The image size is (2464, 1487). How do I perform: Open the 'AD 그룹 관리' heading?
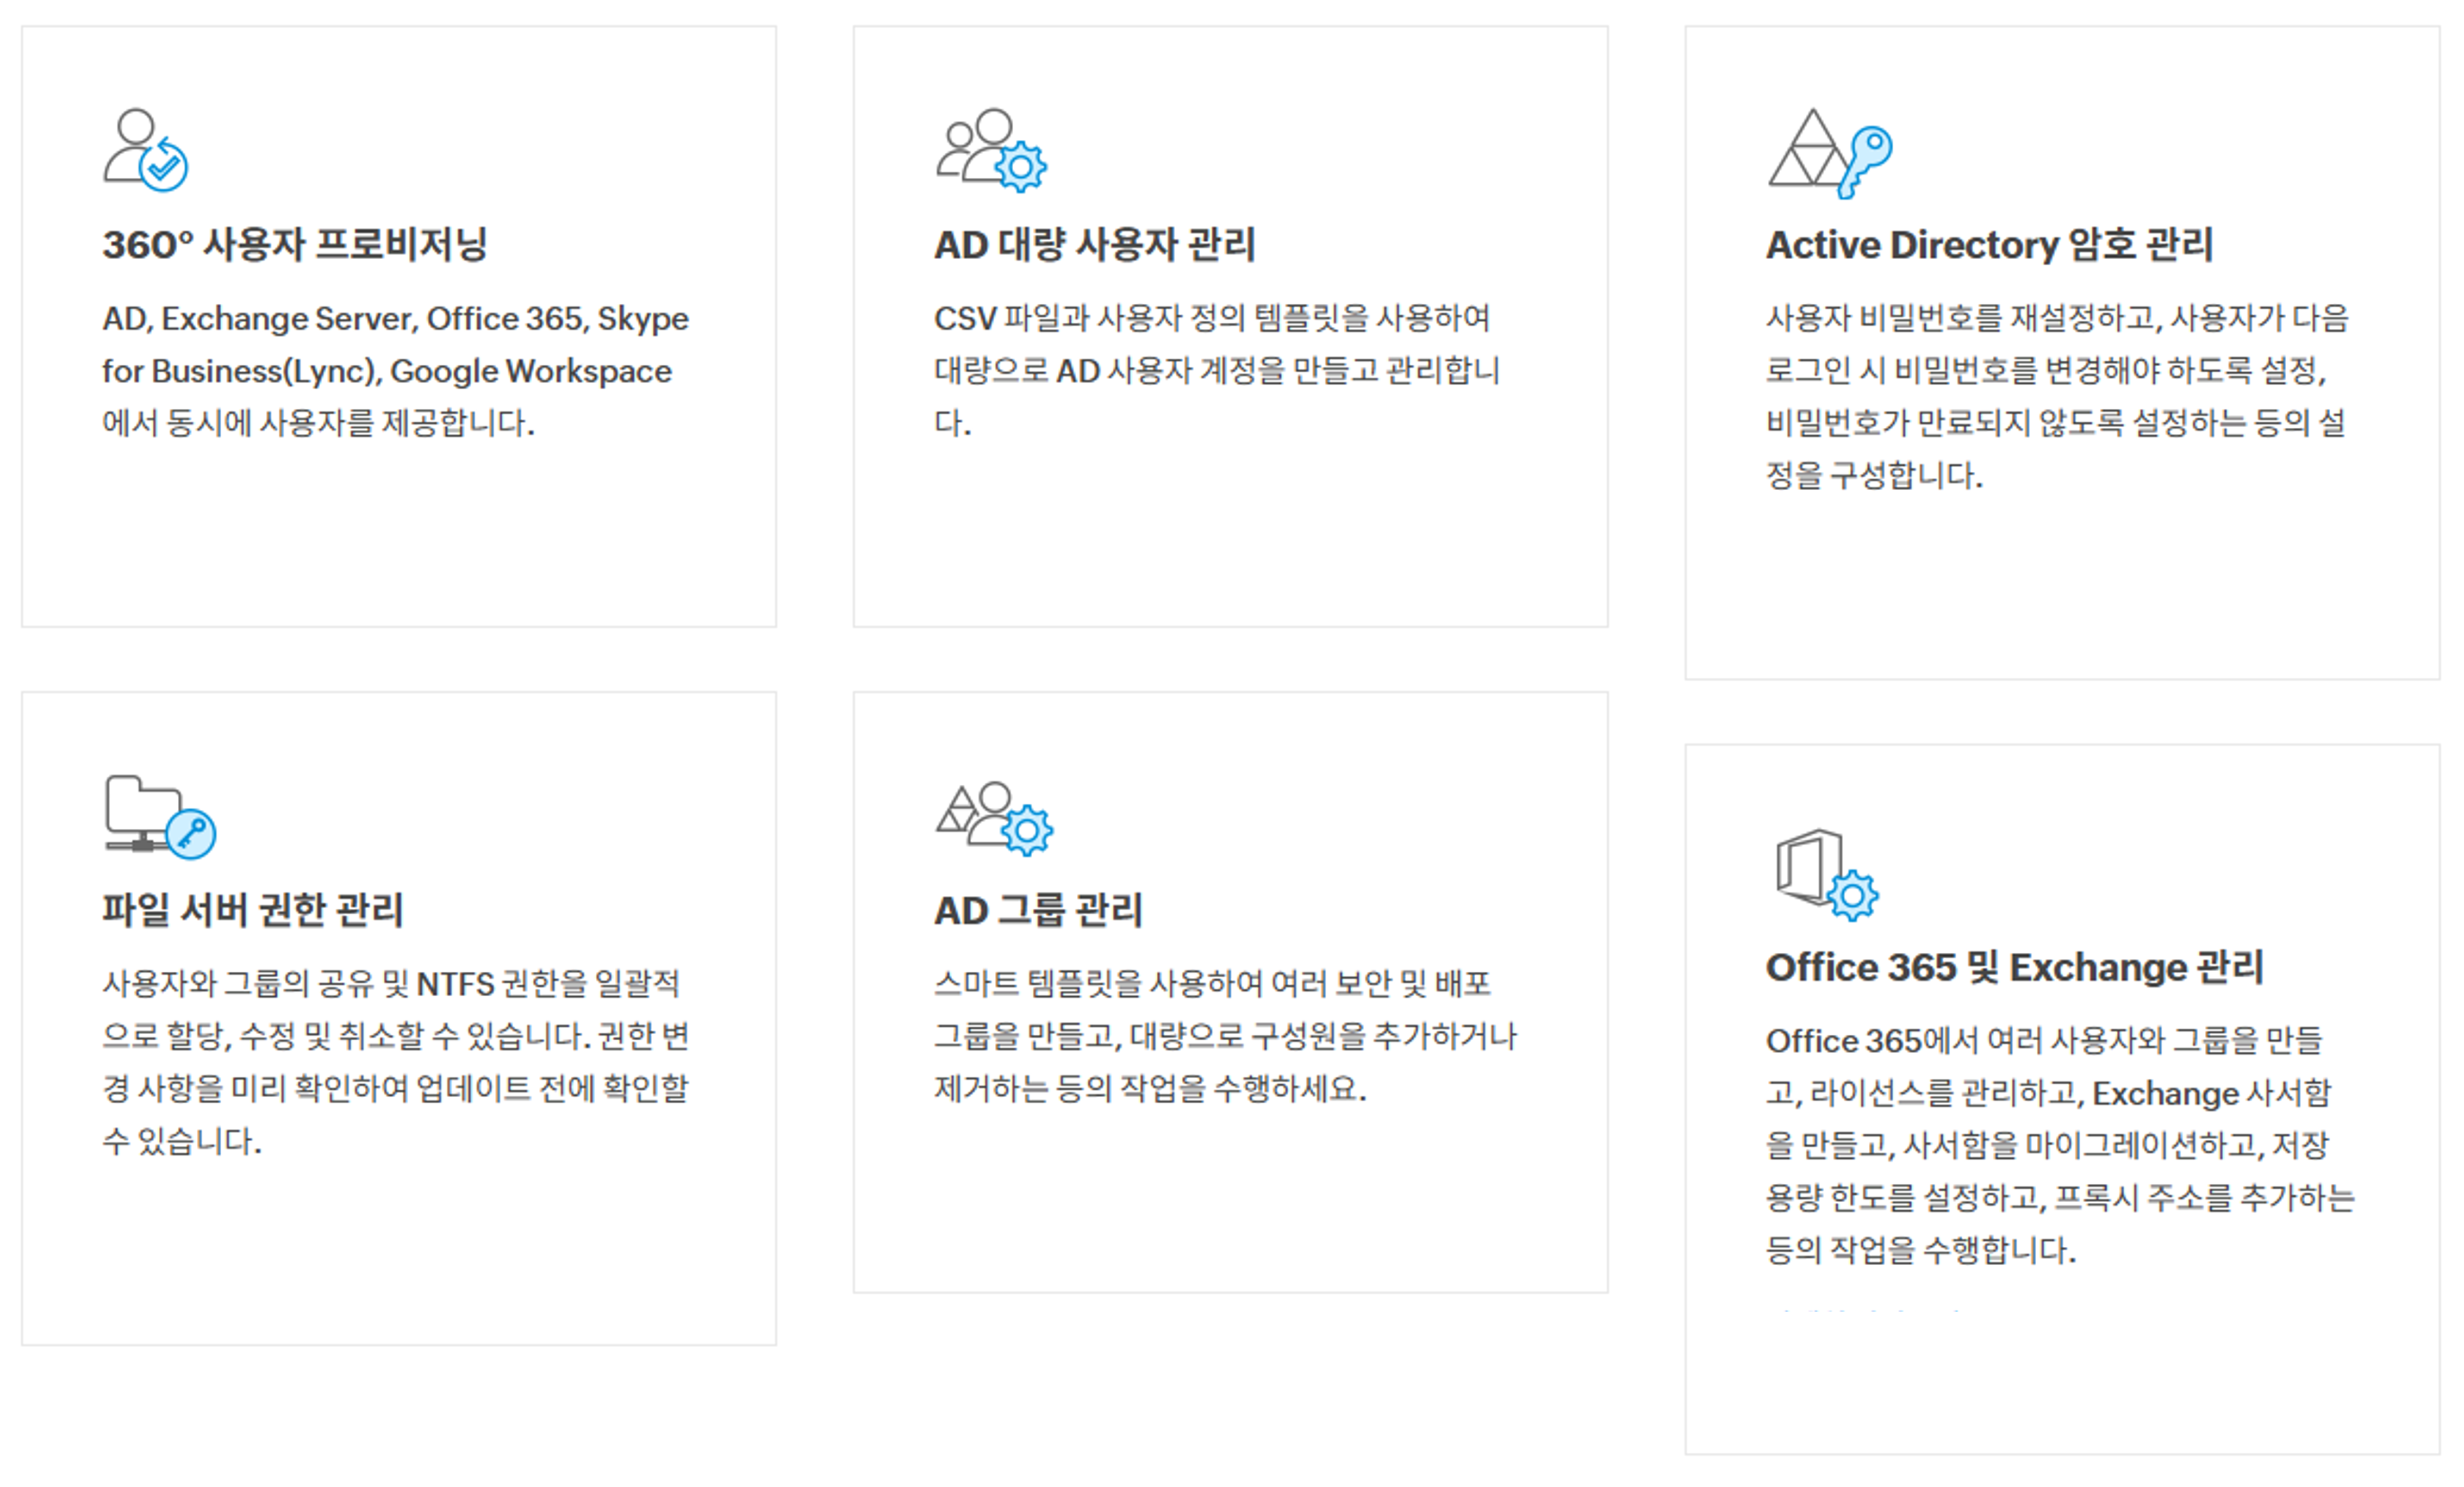pyautogui.click(x=1038, y=910)
